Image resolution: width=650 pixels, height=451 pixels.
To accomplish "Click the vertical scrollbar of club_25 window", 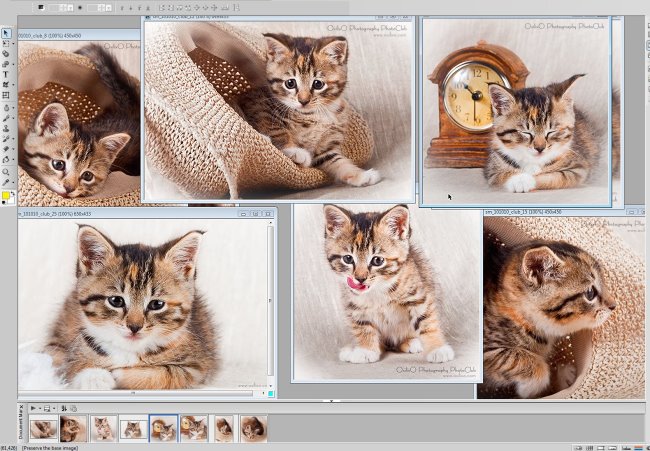I will click(270, 299).
